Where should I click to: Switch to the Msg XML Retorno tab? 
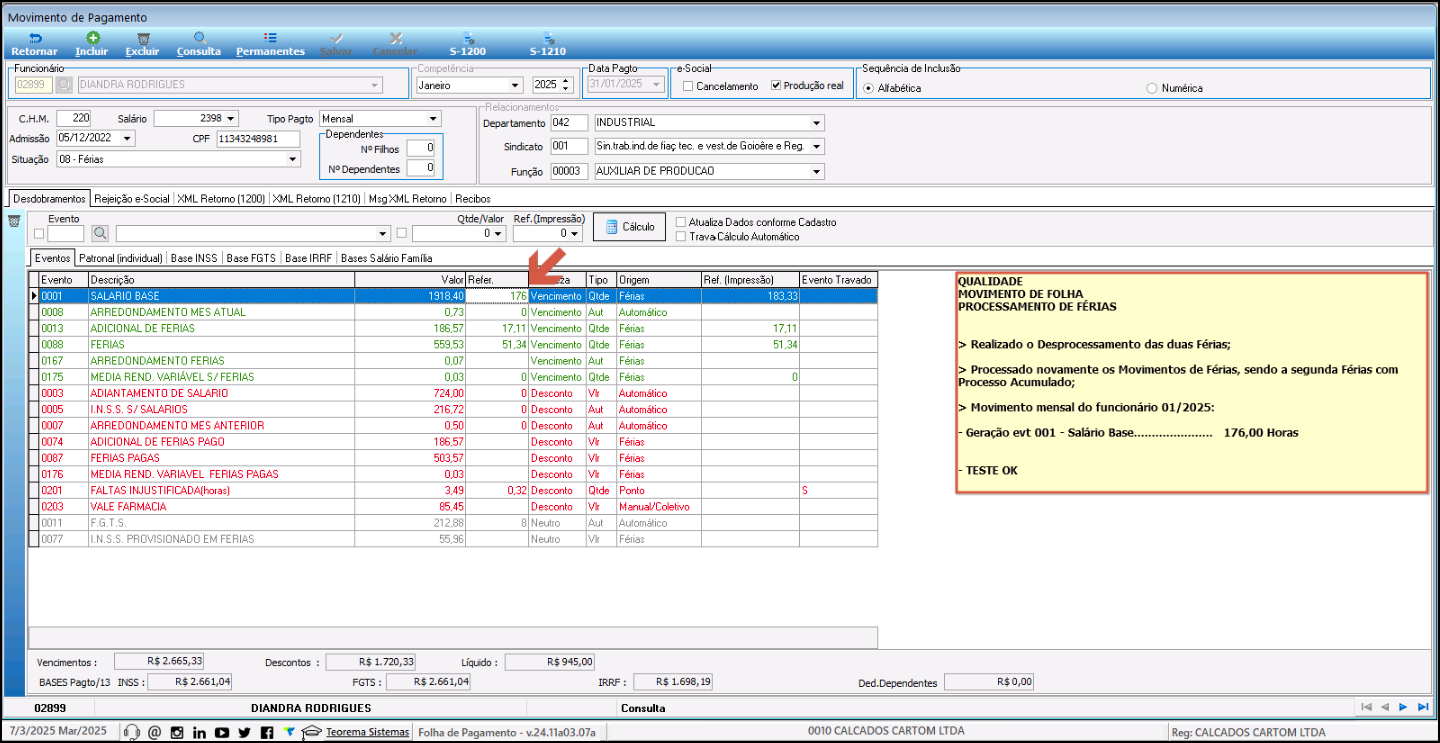point(407,198)
